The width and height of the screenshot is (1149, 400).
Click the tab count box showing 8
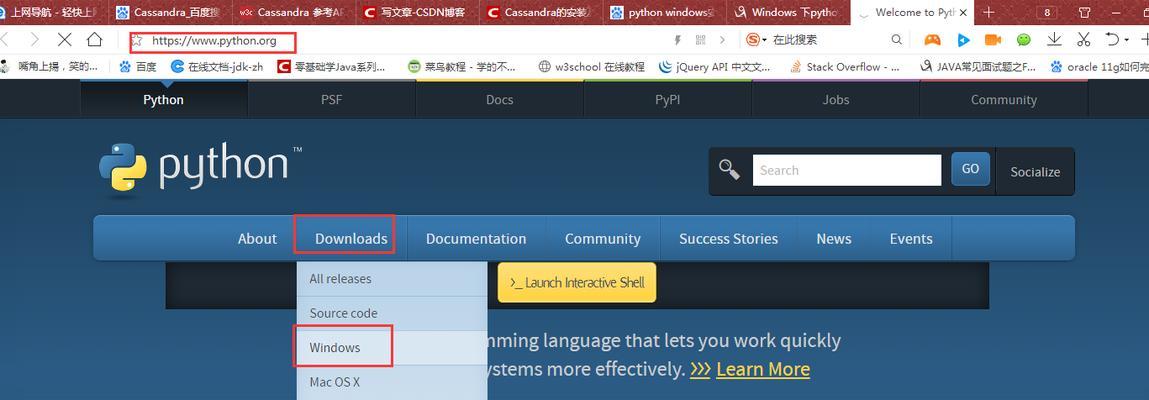coord(1047,12)
